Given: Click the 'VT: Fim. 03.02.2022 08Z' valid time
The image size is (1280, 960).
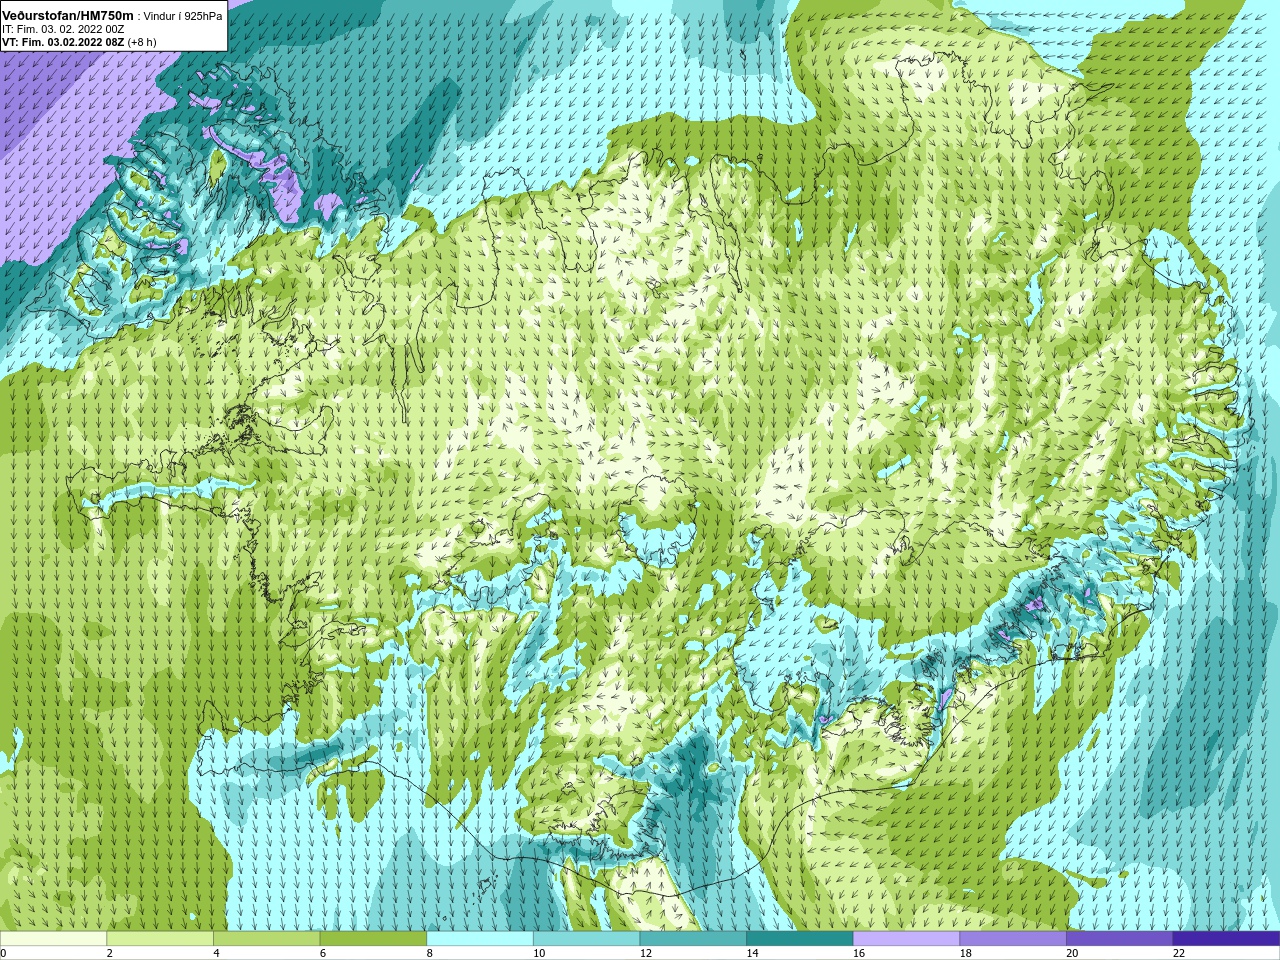Looking at the screenshot, I should tap(63, 42).
